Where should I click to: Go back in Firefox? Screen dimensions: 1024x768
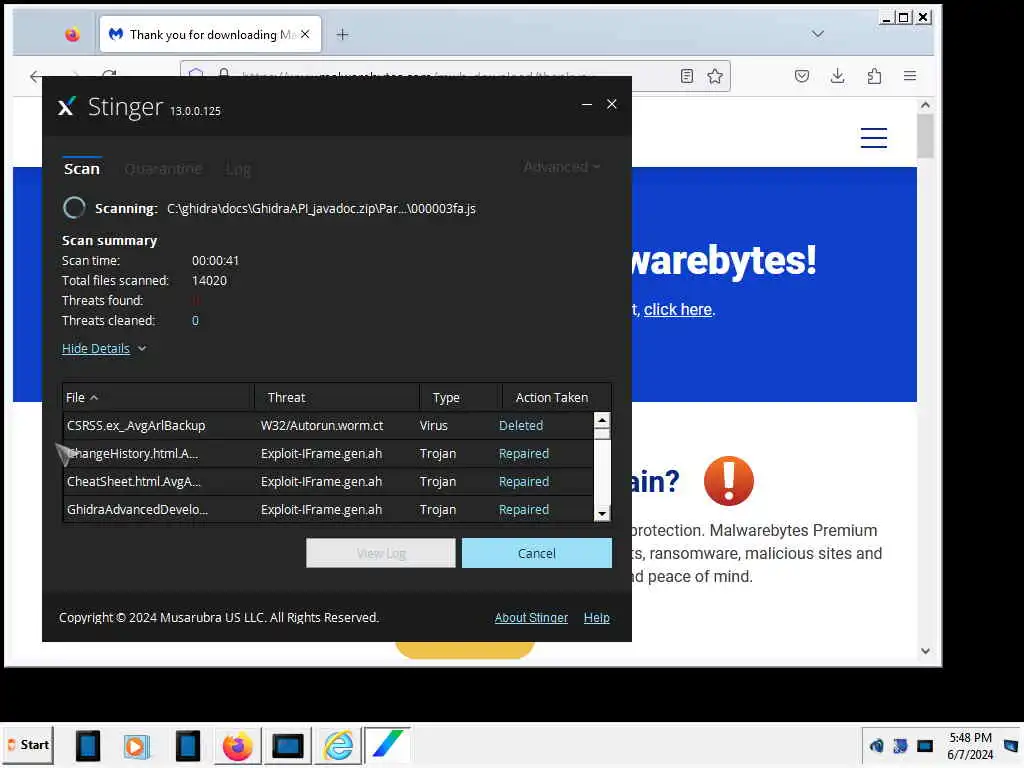(x=36, y=76)
